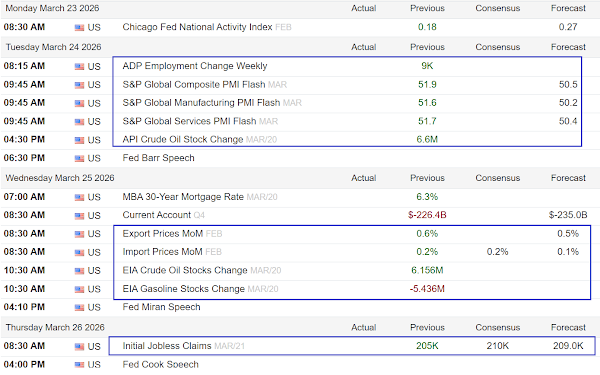Click the Tuesday March 24 2026 header

click(x=54, y=47)
